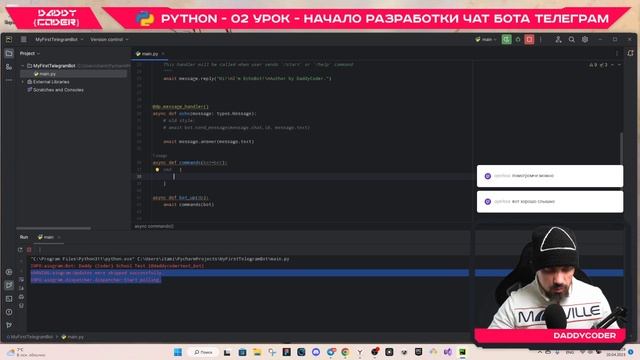
Task: Open Run panel more actions kebab icon
Action: pos(40,249)
